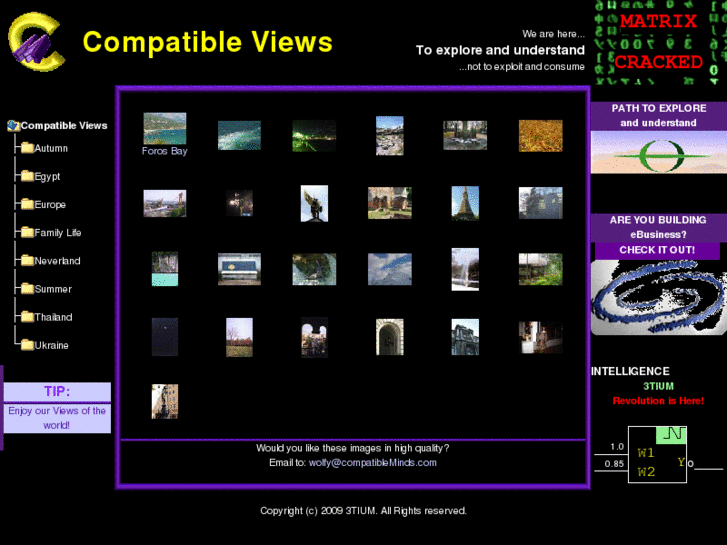Viewport: 727px width, 545px height.
Task: Click the TIP box heading
Action: pos(57,392)
